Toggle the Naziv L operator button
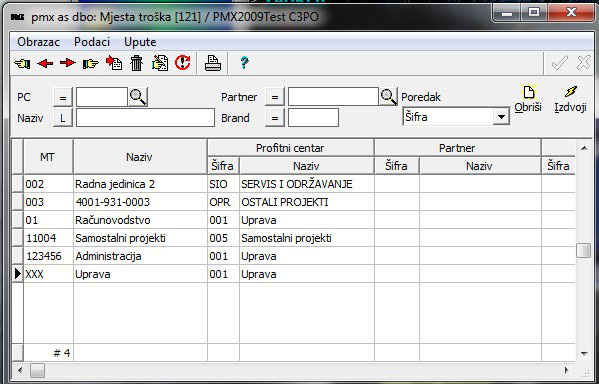The image size is (599, 384). click(63, 118)
